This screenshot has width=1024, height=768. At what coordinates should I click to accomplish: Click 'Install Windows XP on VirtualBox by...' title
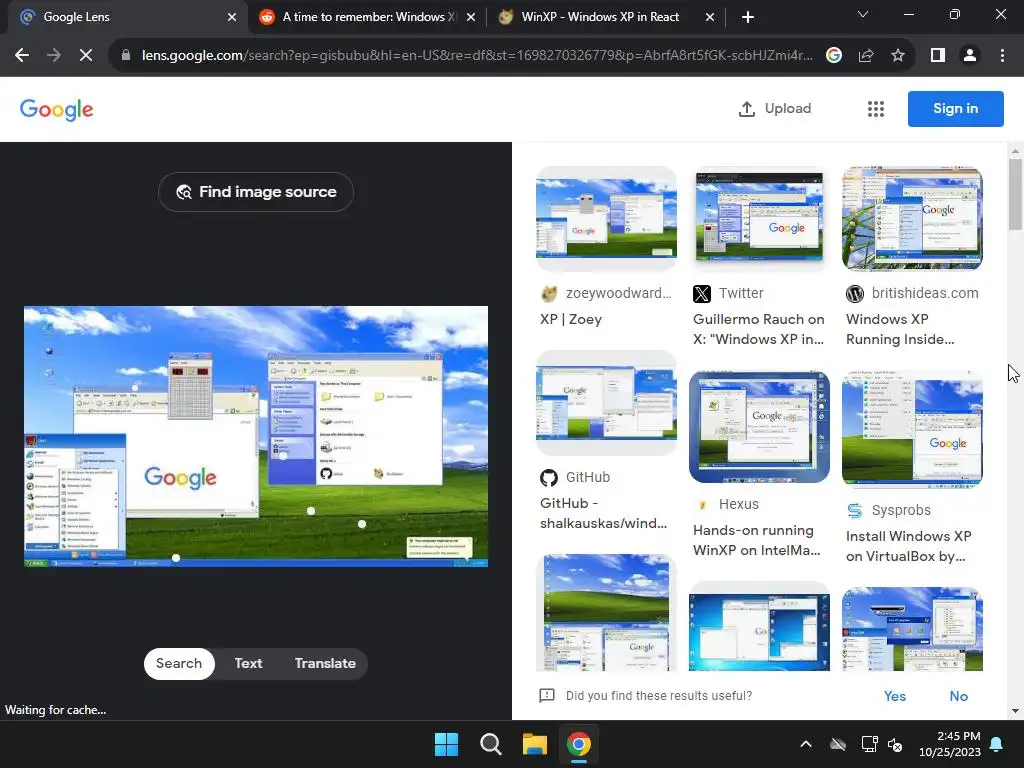(x=908, y=546)
